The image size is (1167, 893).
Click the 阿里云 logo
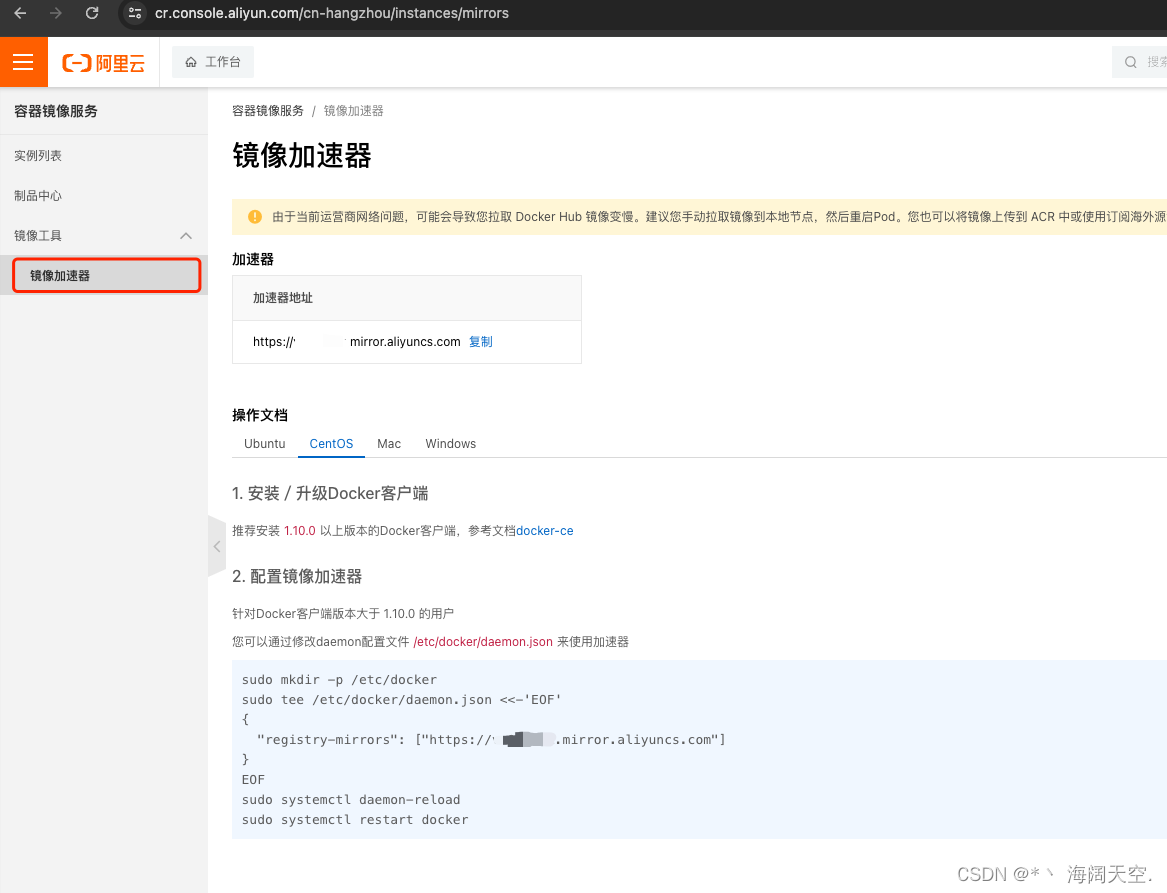pos(103,63)
